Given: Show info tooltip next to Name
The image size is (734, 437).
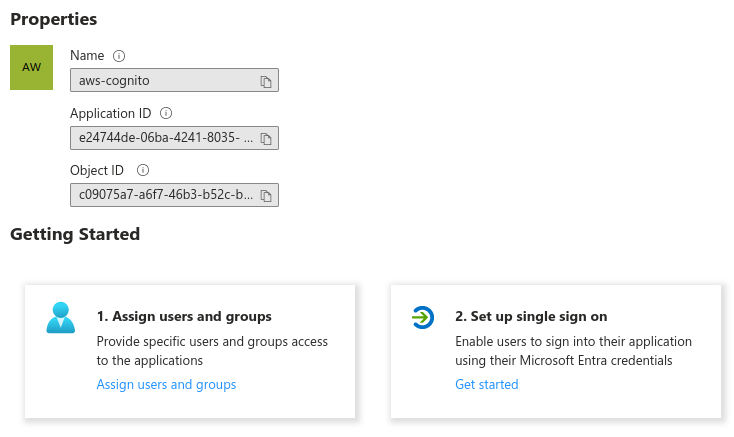Looking at the screenshot, I should (x=119, y=56).
